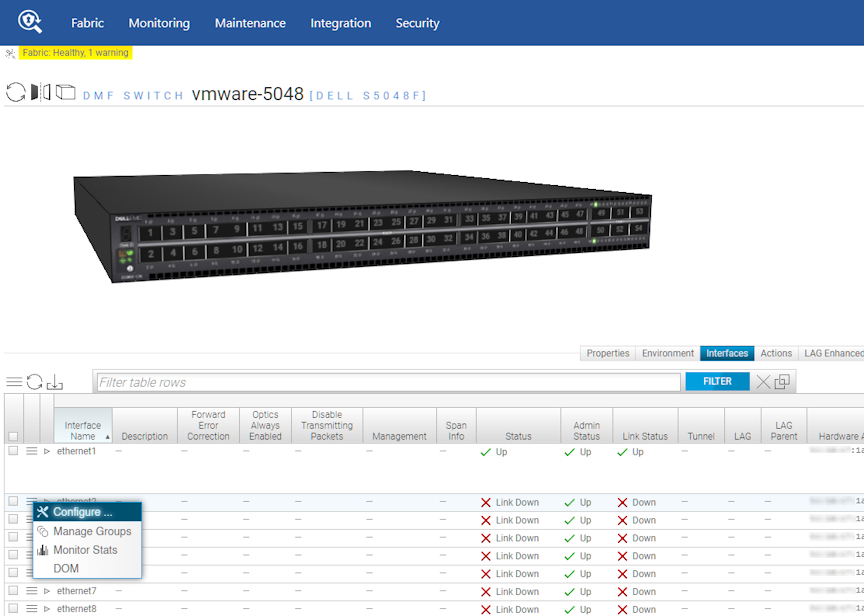
Task: Choose DOM from context menu
Action: (88, 569)
